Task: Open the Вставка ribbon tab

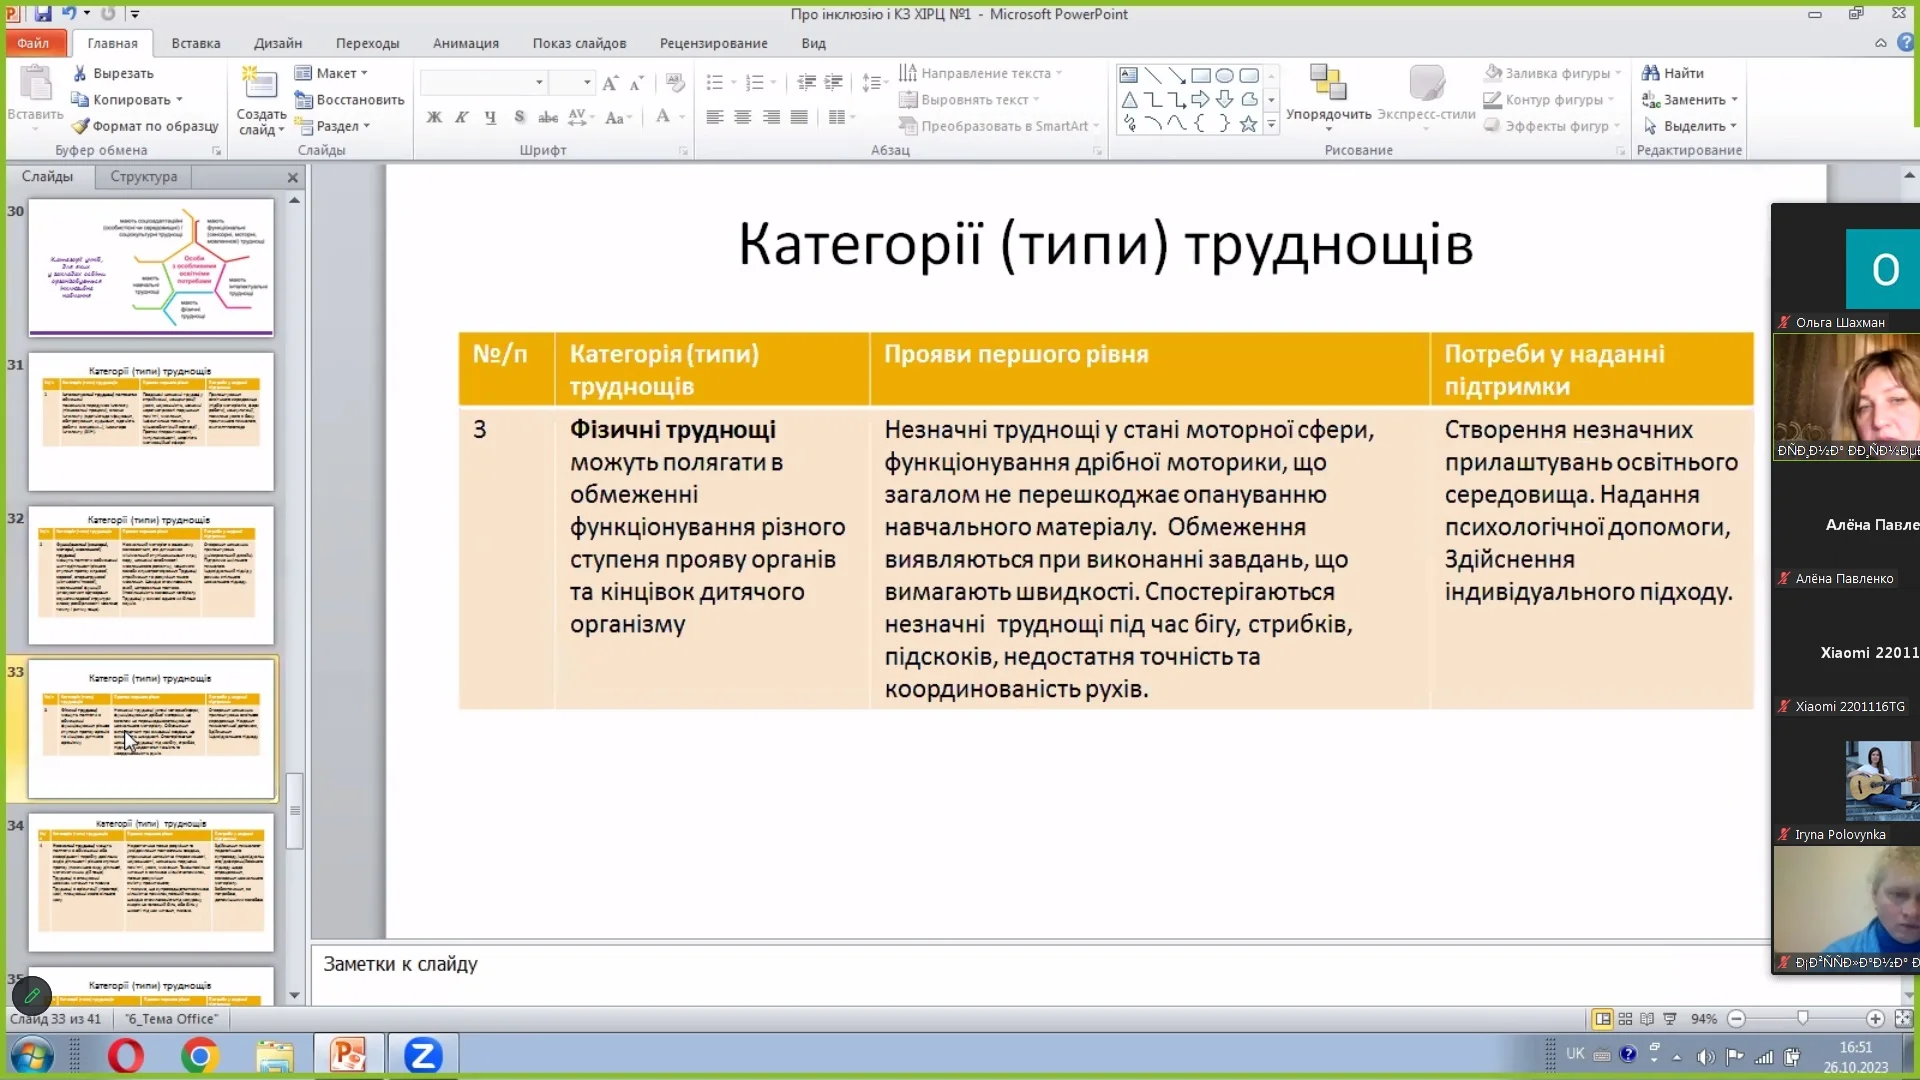Action: [195, 43]
